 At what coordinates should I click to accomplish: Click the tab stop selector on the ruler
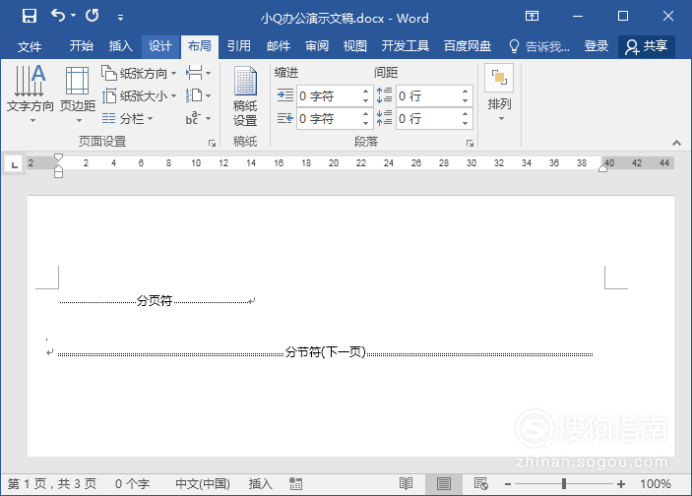point(14,165)
